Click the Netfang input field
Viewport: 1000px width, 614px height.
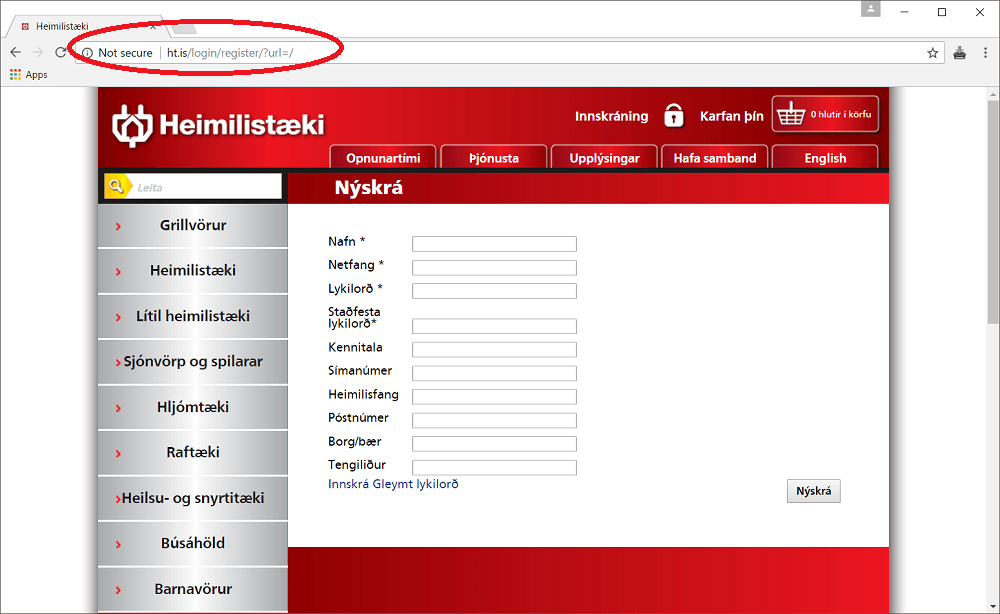(494, 267)
